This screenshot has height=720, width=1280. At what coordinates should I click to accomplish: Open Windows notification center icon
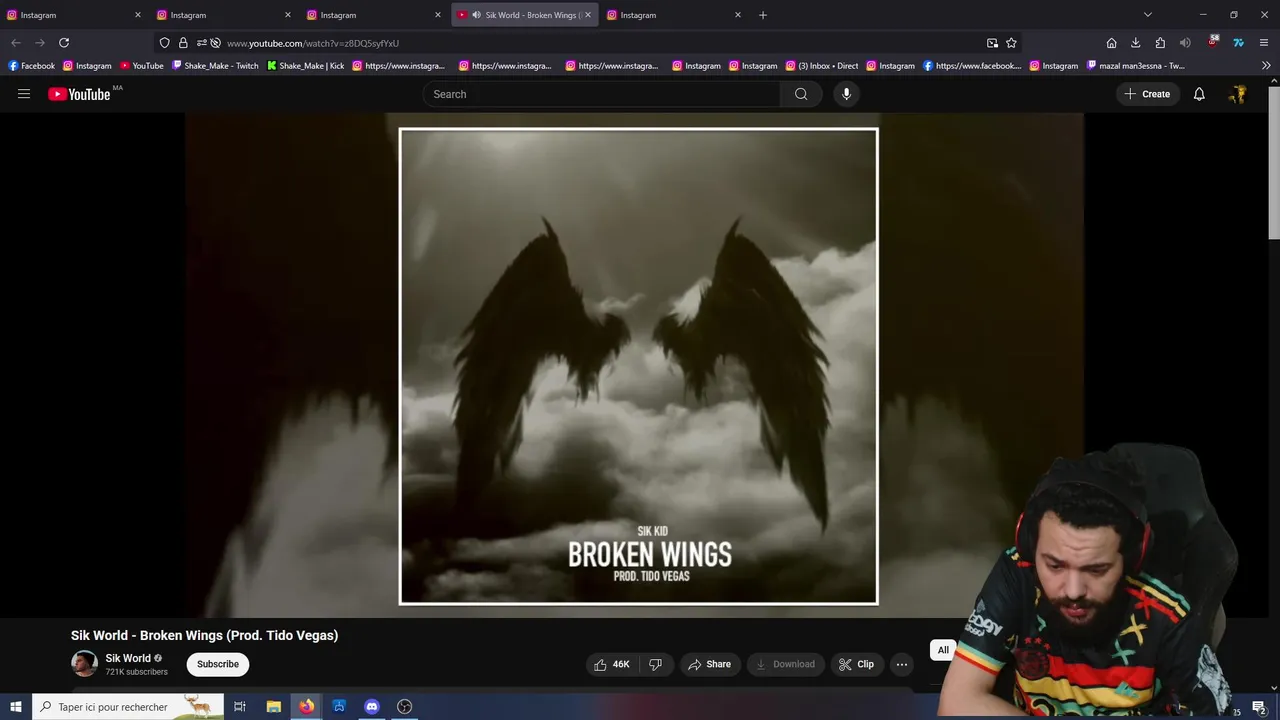click(1259, 708)
